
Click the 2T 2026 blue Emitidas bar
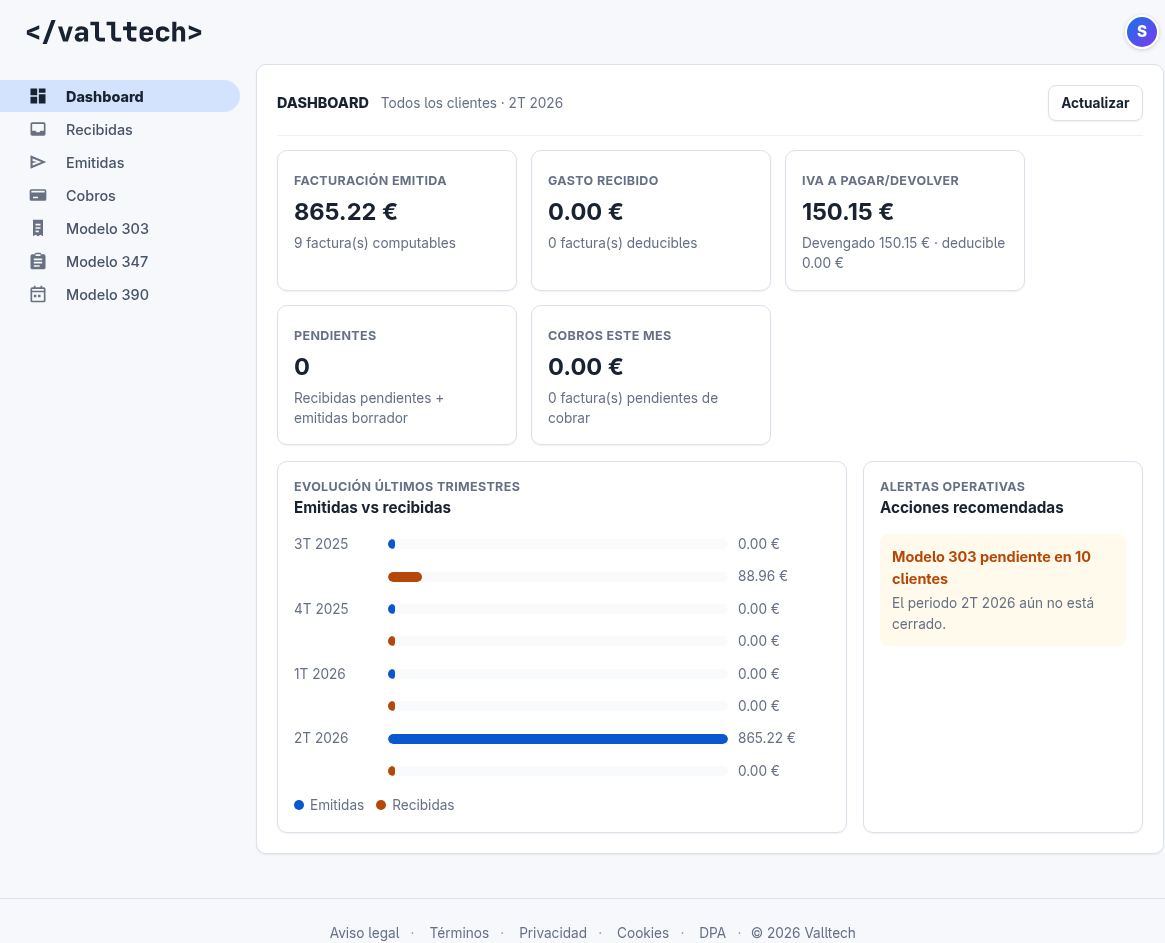(558, 739)
